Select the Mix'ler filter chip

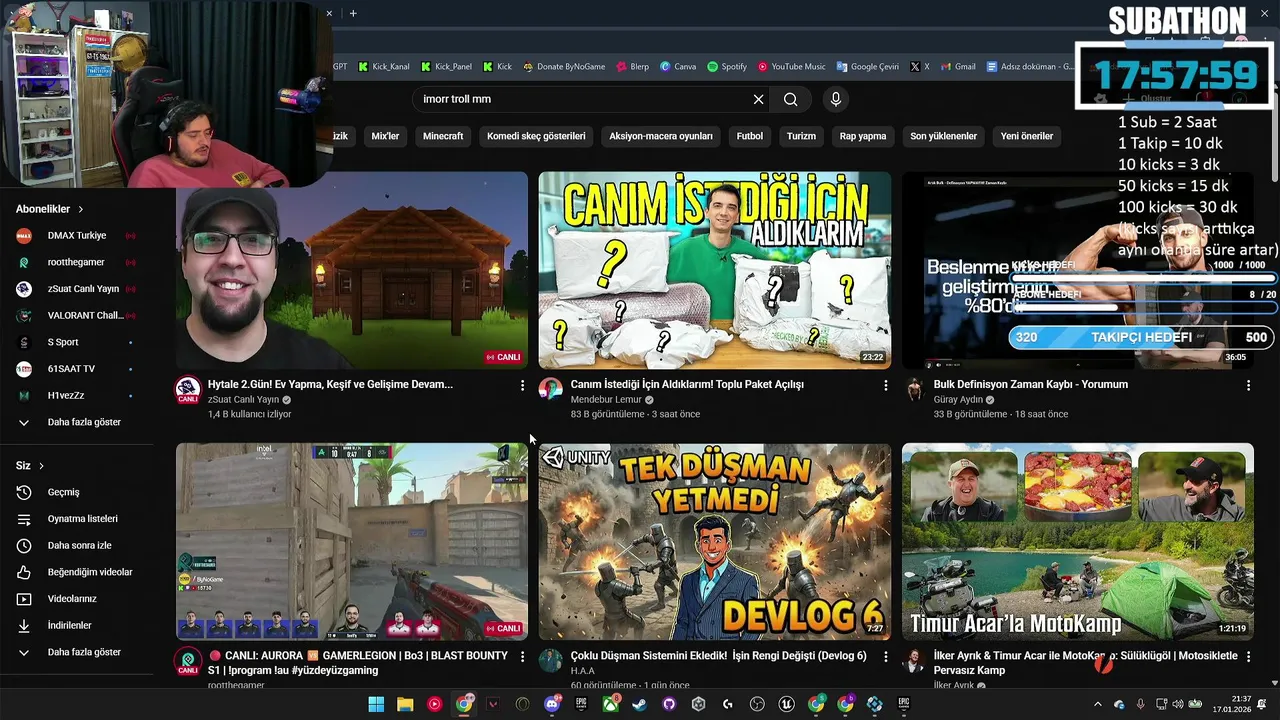point(385,136)
